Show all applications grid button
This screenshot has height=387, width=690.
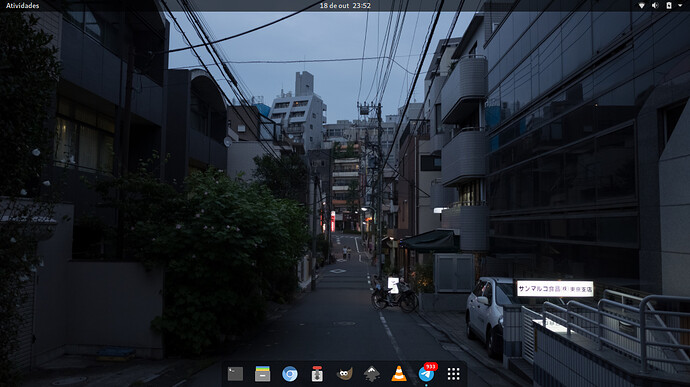click(453, 374)
